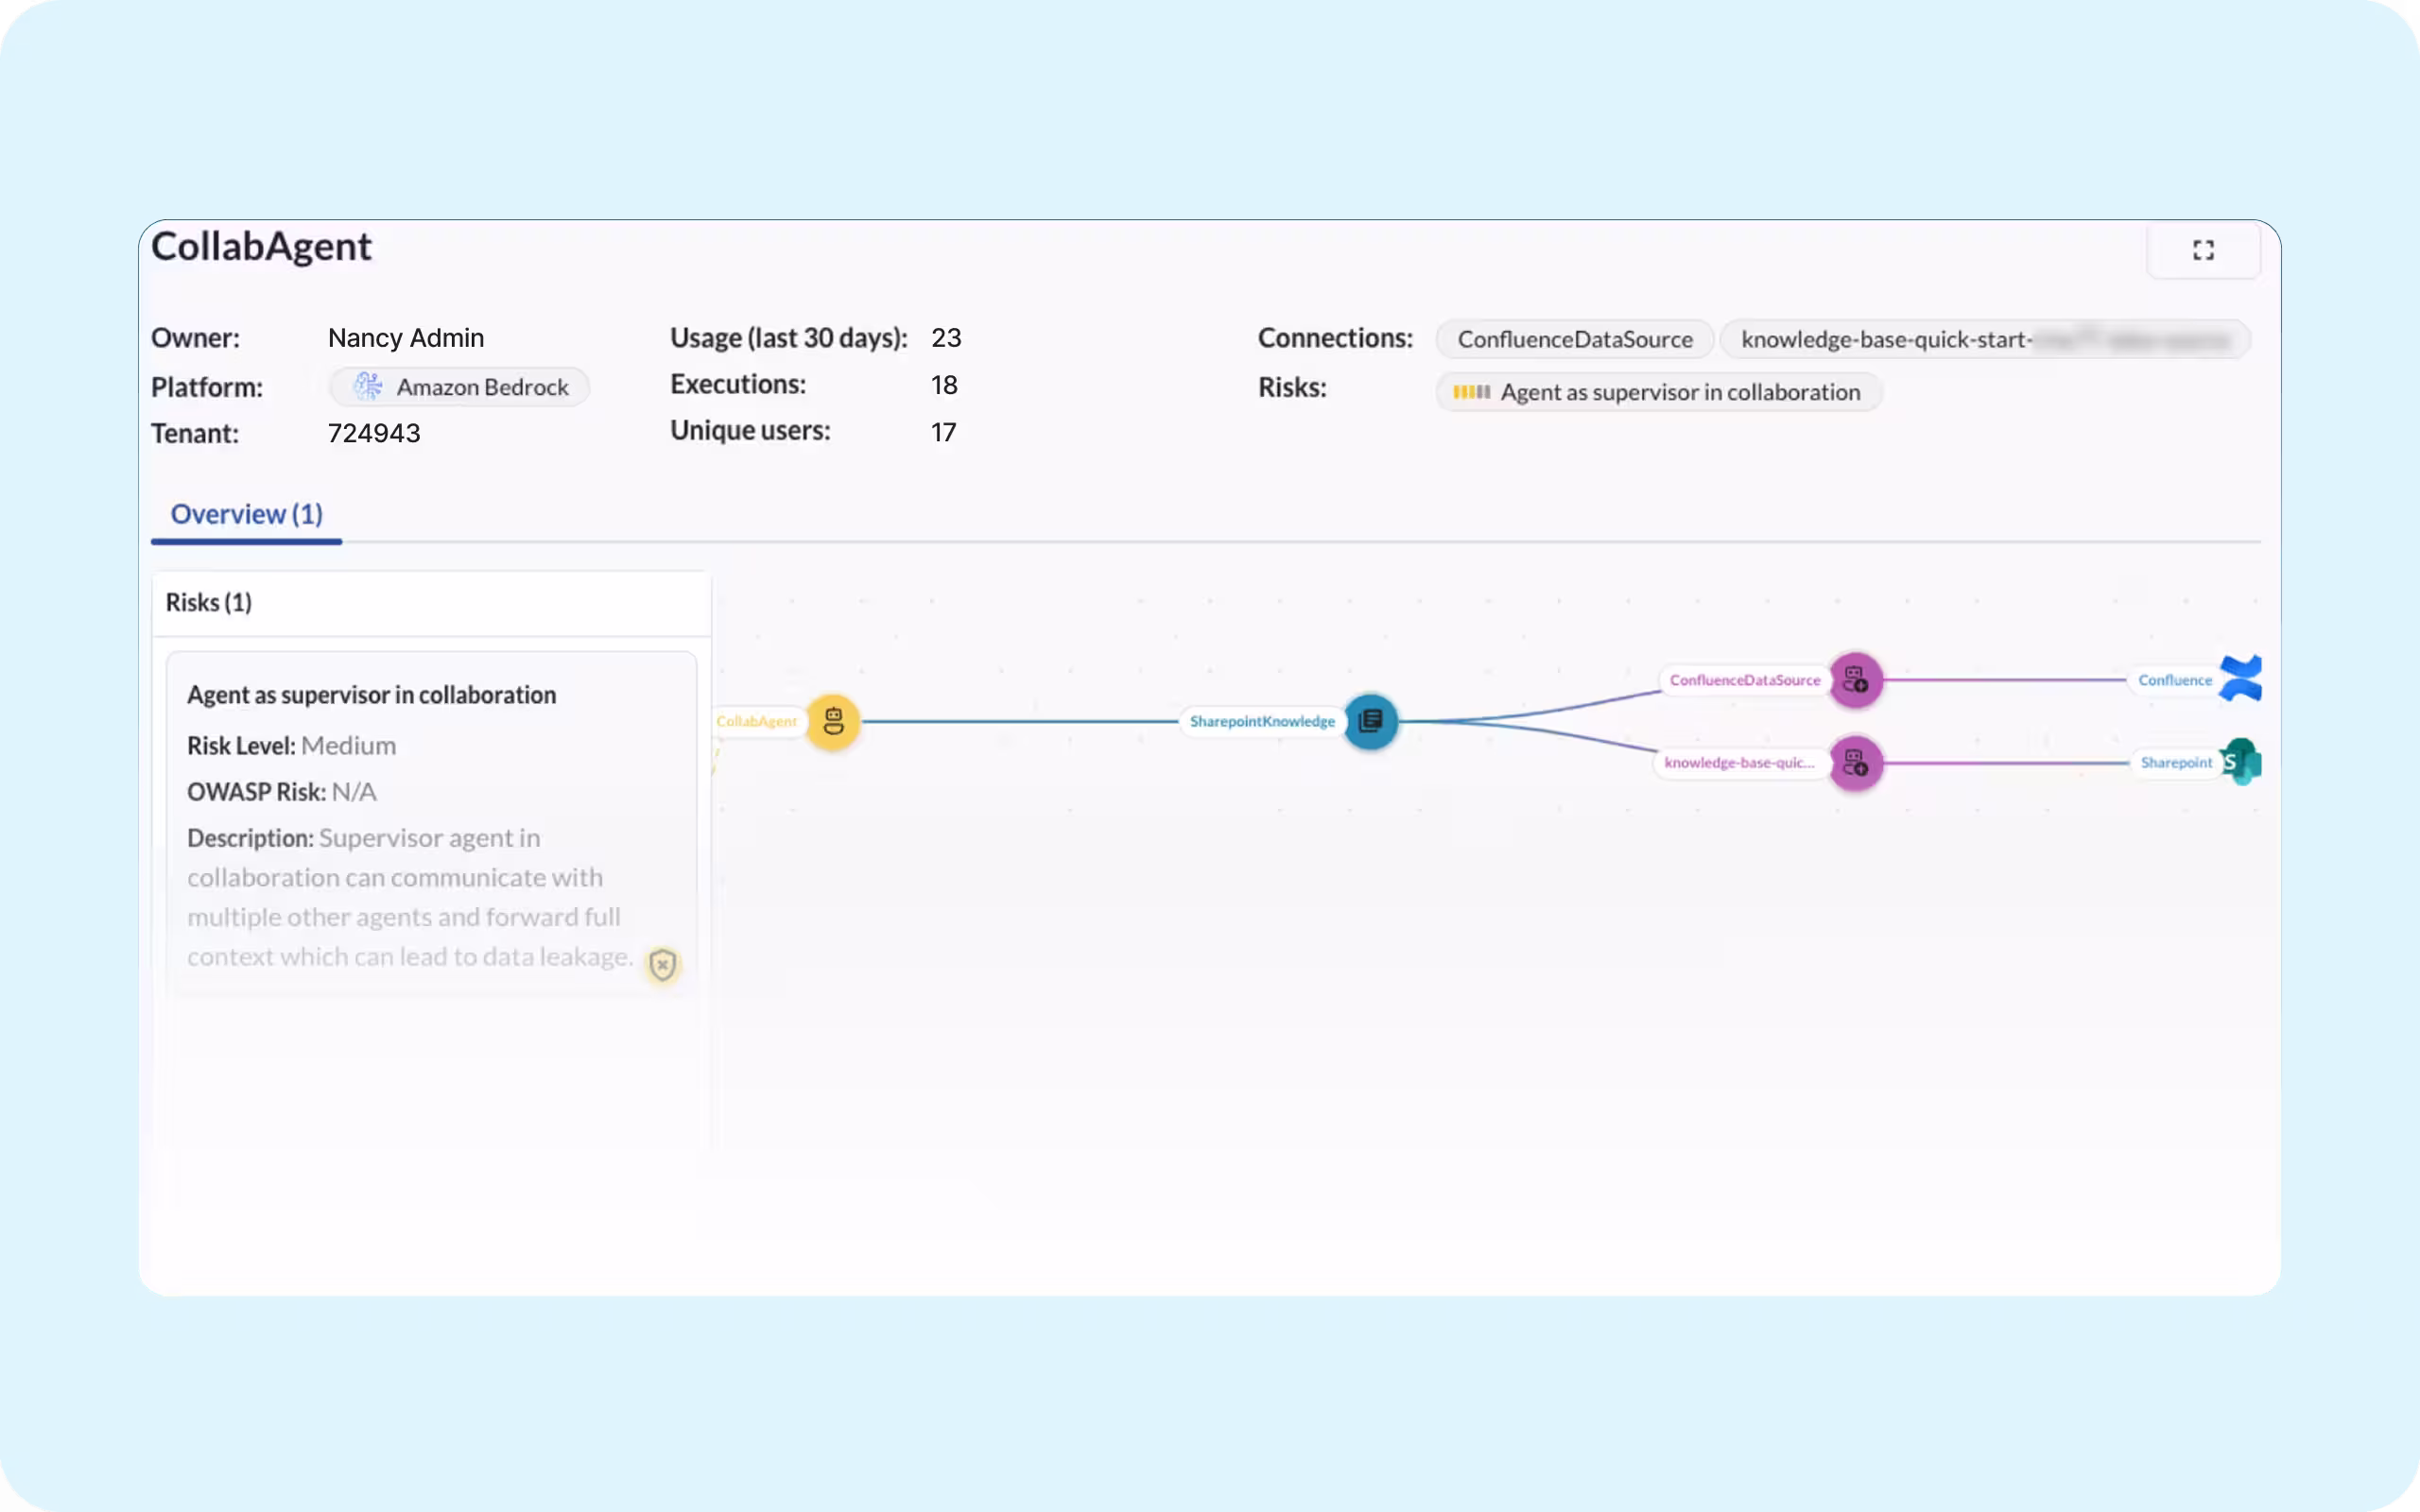Click the knowledge-base-quic... graph label
Screen dimensions: 2420x1512
[1739, 763]
